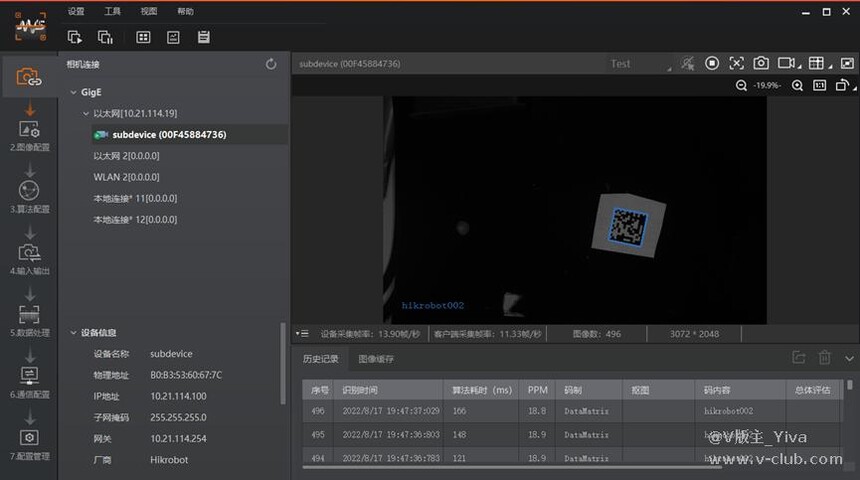
Task: Select history row number 495
Action: [x=572, y=434]
